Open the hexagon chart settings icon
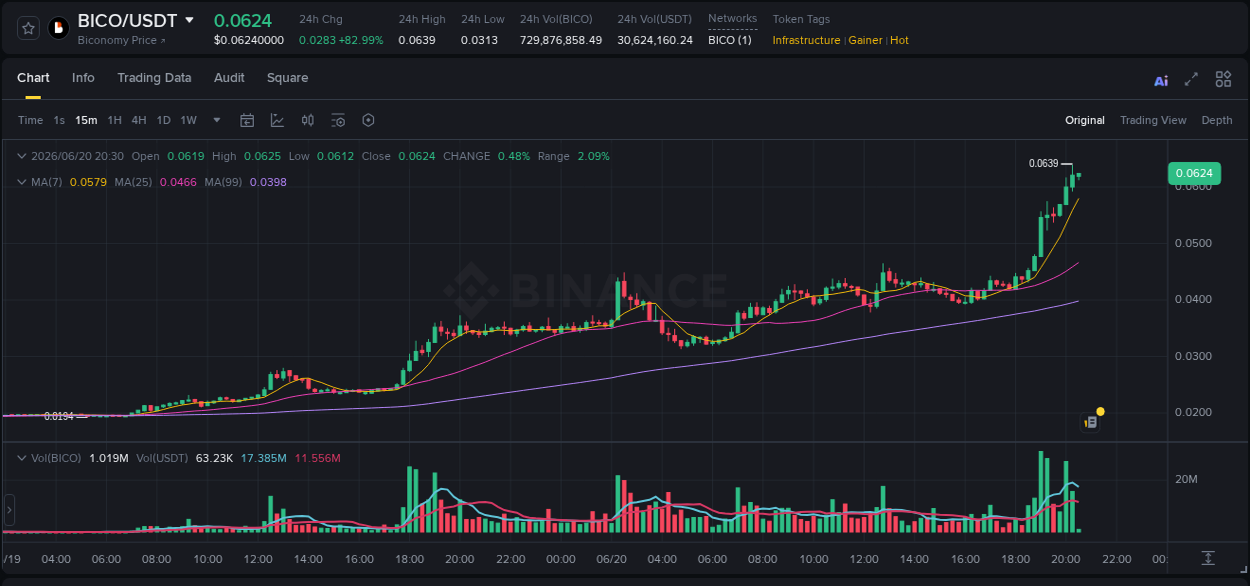 (368, 120)
